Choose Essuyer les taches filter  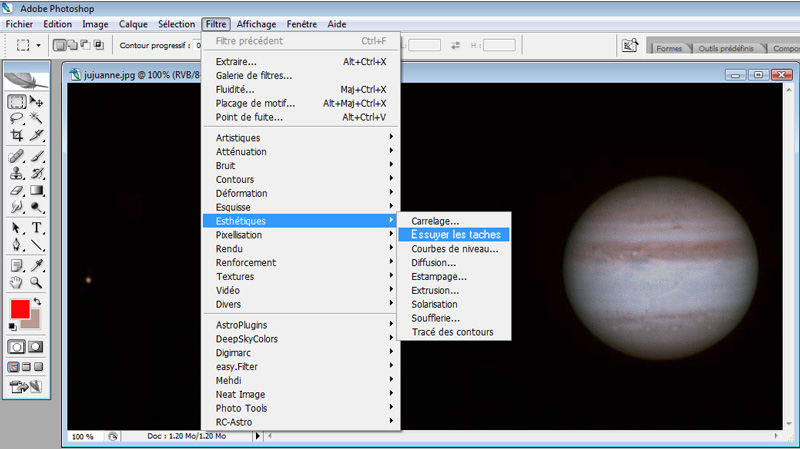pyautogui.click(x=454, y=235)
